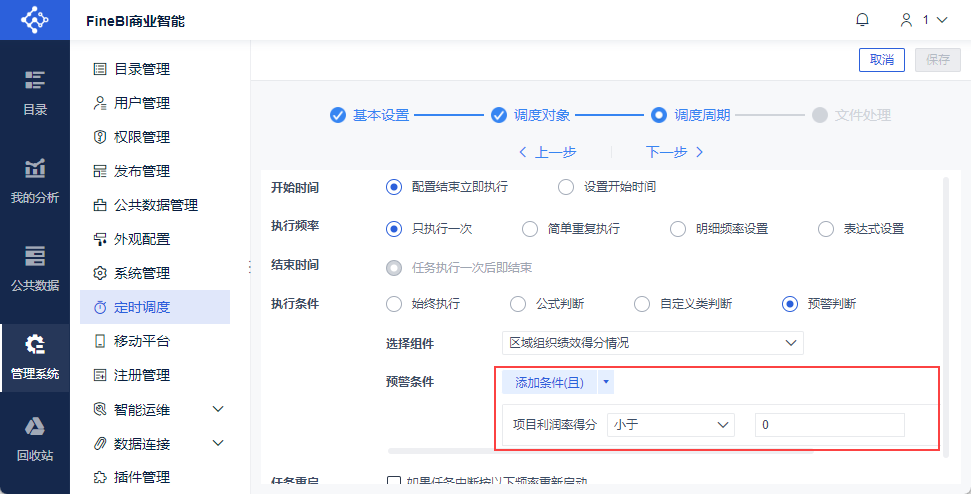Screen dimensions: 971x494
Task: Click the 用户管理 person icon
Action: pos(99,103)
